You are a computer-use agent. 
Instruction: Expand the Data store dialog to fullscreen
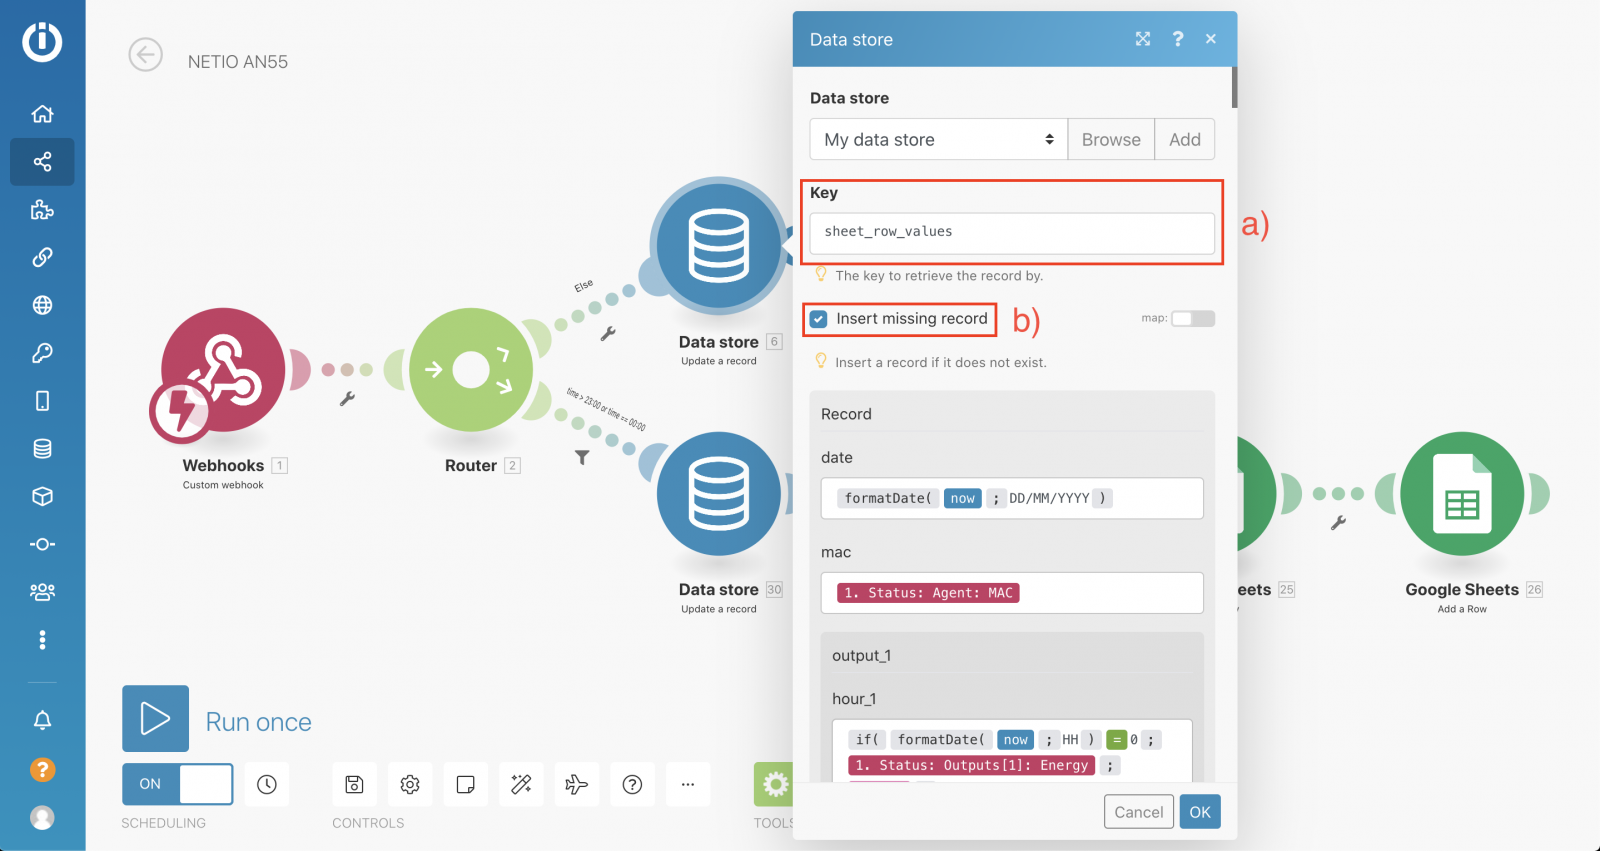tap(1143, 39)
